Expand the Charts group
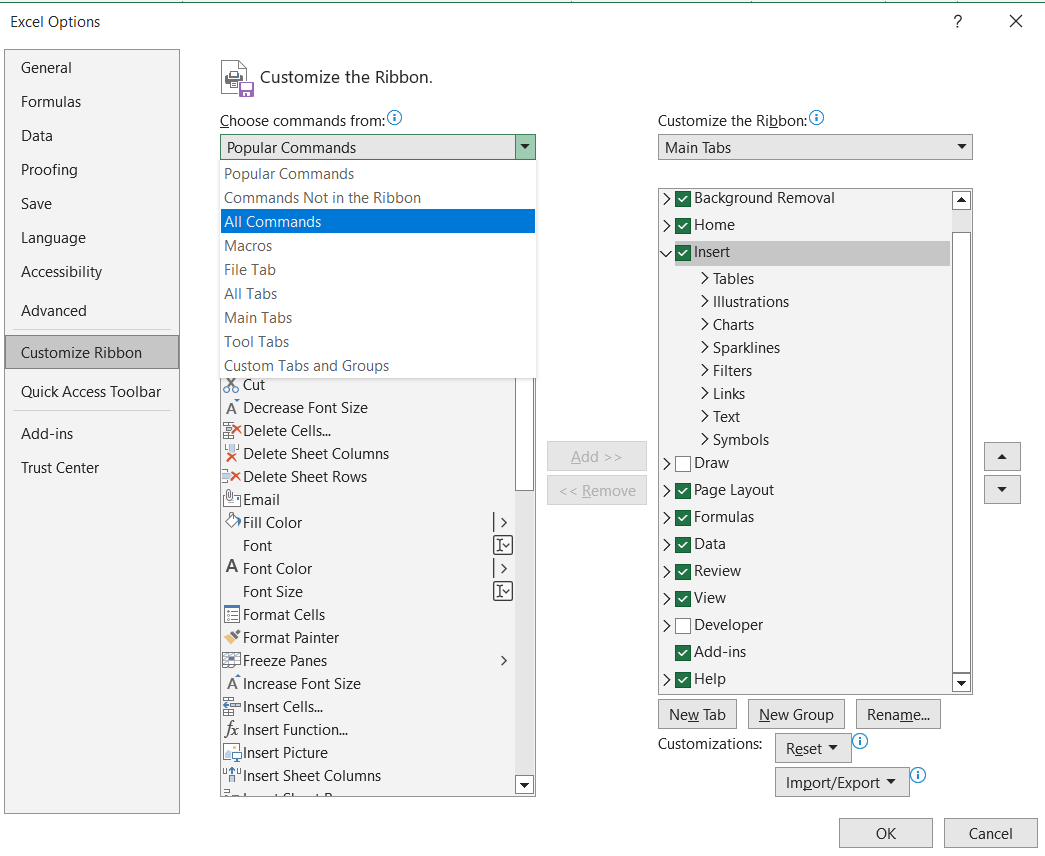The width and height of the screenshot is (1045, 856). click(x=704, y=324)
